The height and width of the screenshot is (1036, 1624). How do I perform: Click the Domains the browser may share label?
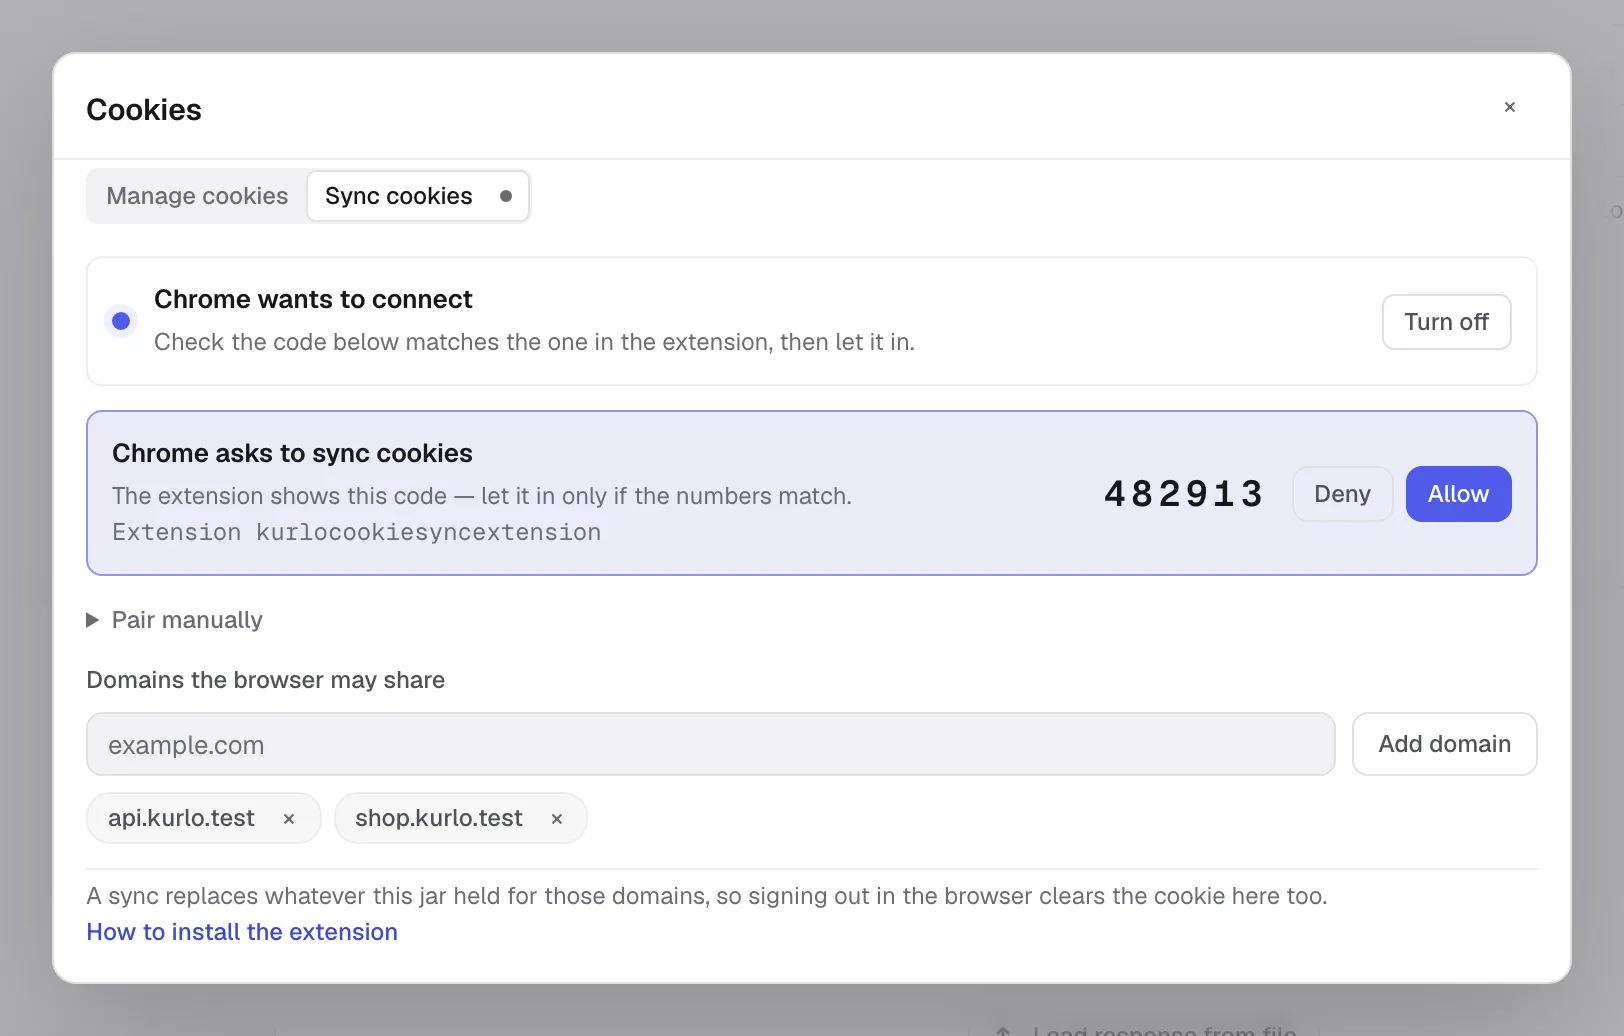[266, 680]
